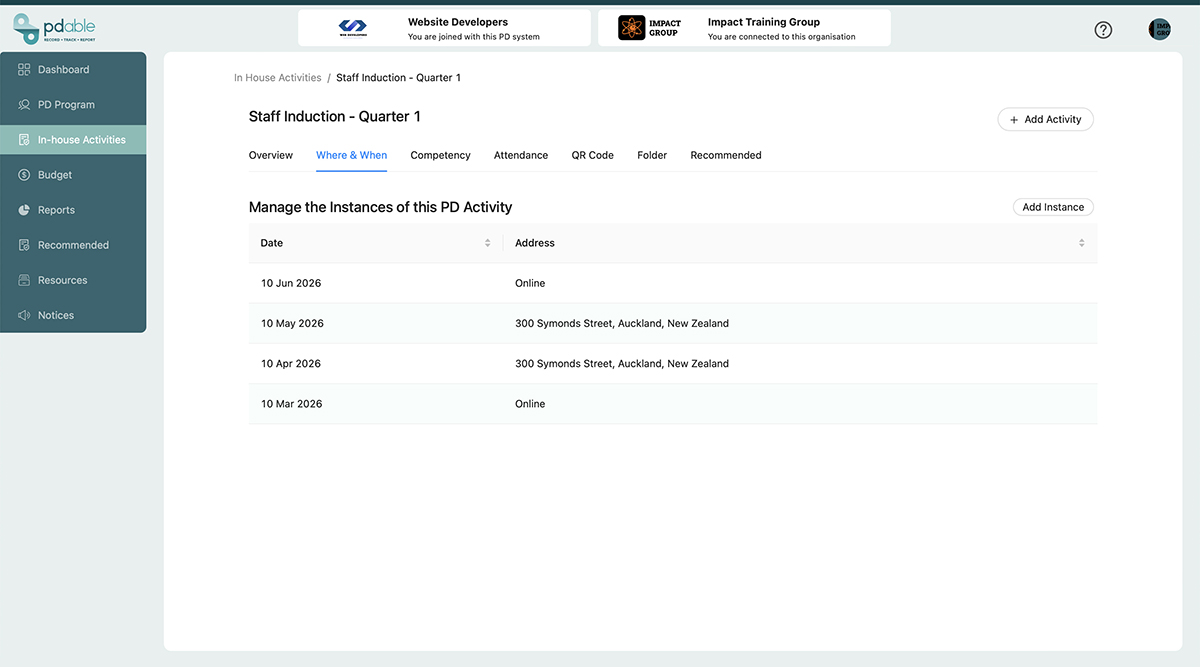The height and width of the screenshot is (667, 1200).
Task: Click the pdable logo
Action: click(54, 28)
